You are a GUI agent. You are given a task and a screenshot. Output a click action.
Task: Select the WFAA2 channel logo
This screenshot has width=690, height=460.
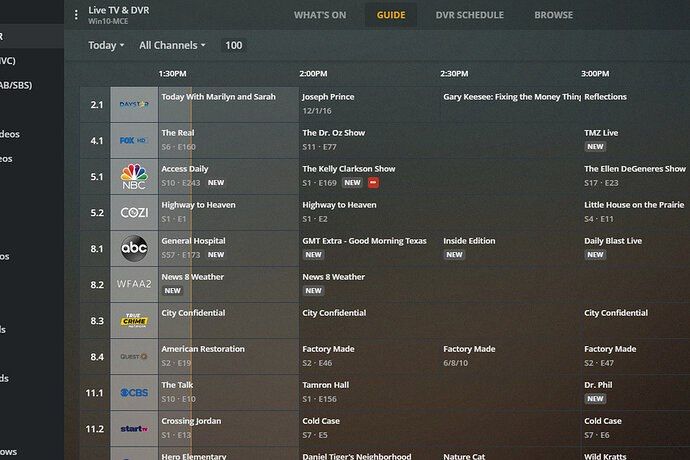pyautogui.click(x=134, y=284)
